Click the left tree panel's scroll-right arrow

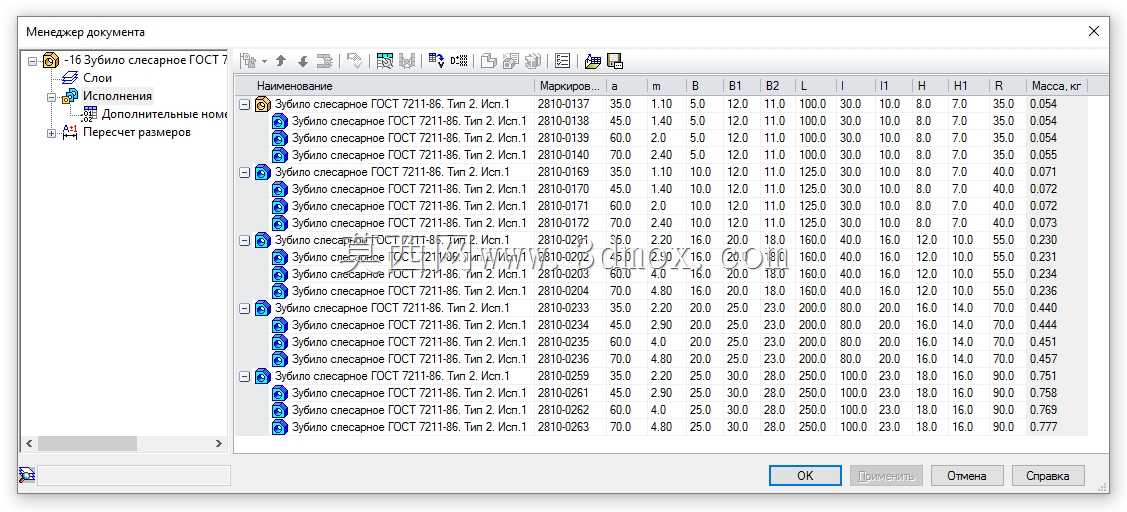click(x=218, y=444)
